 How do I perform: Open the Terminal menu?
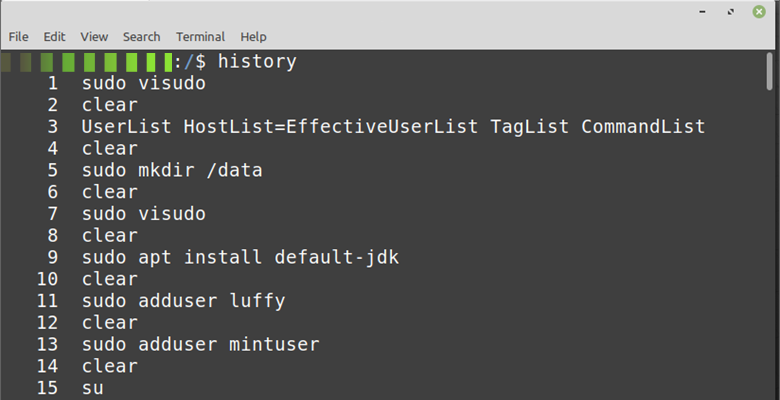pyautogui.click(x=200, y=37)
